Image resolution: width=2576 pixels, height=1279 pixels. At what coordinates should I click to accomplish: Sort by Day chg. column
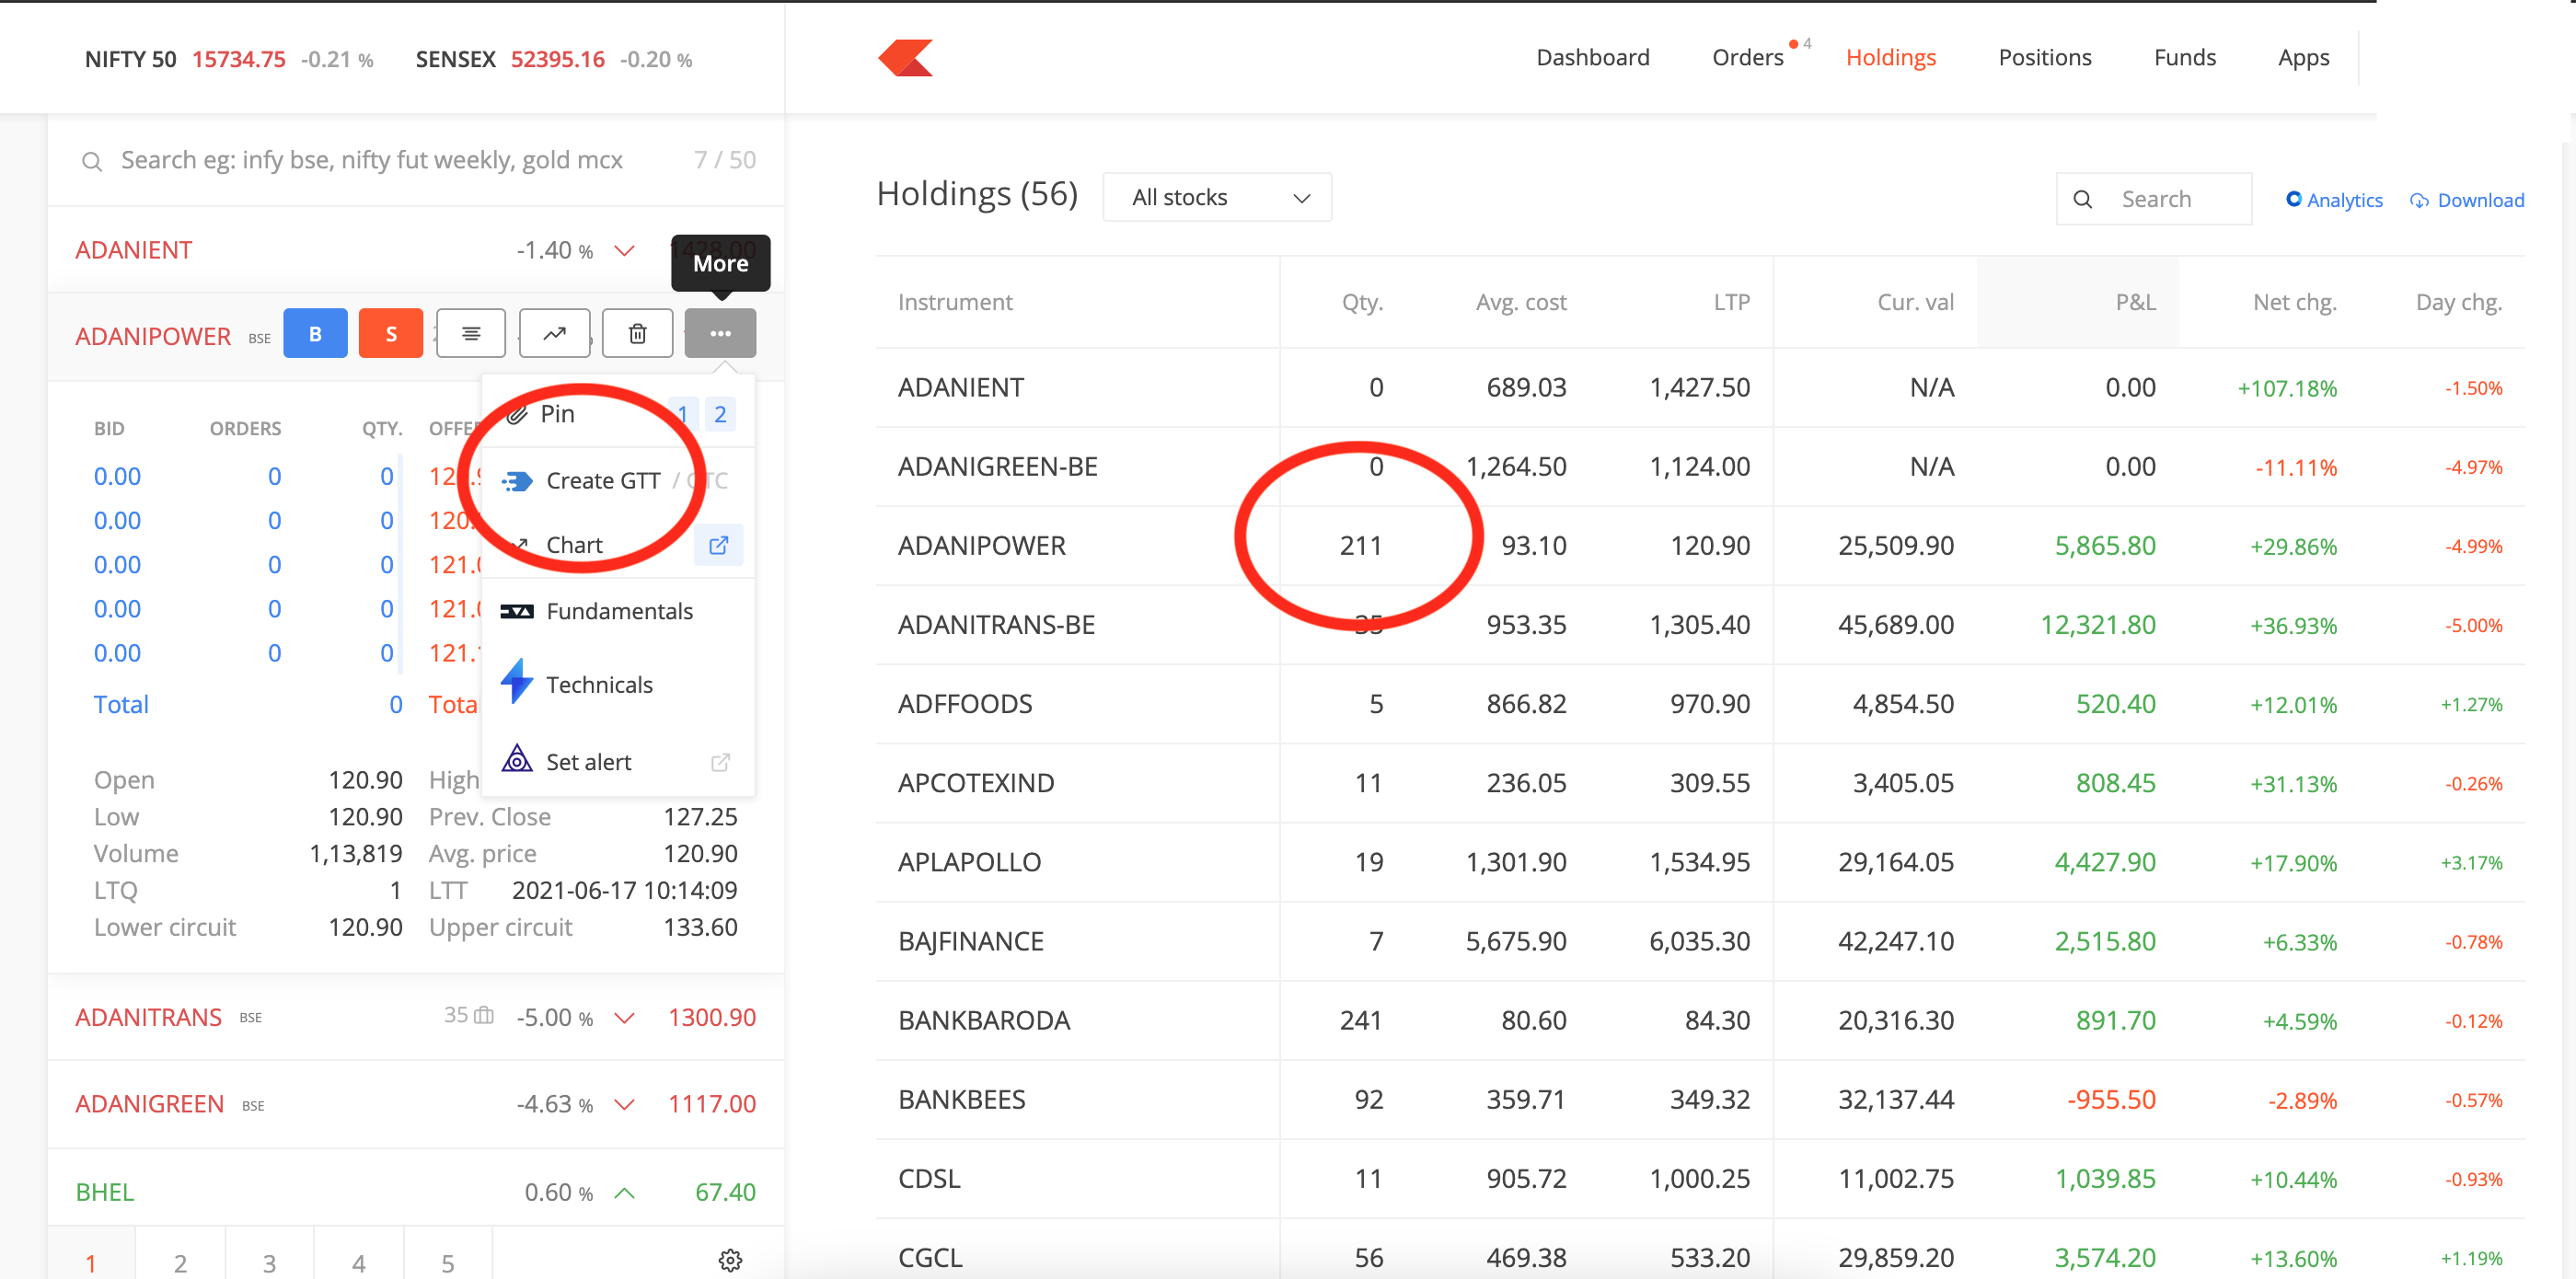click(2459, 302)
